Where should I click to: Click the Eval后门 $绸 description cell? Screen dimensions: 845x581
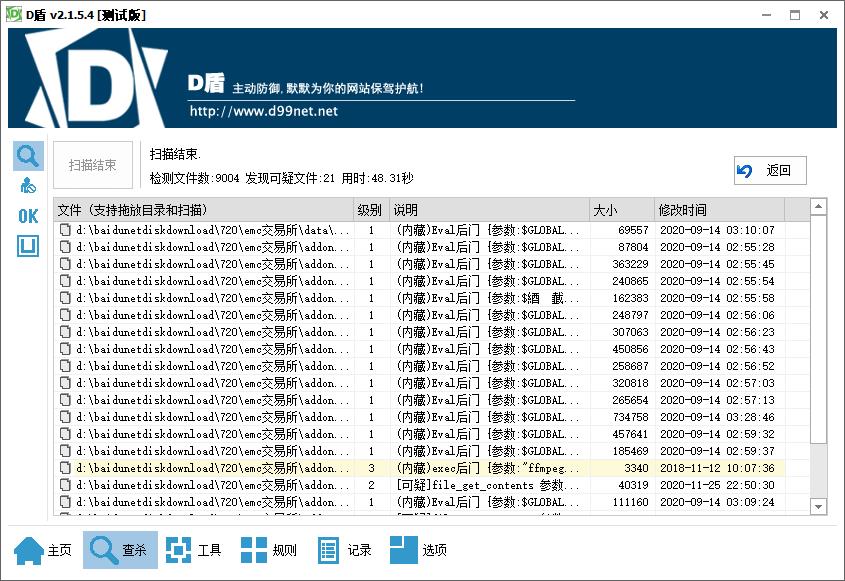[x=488, y=298]
